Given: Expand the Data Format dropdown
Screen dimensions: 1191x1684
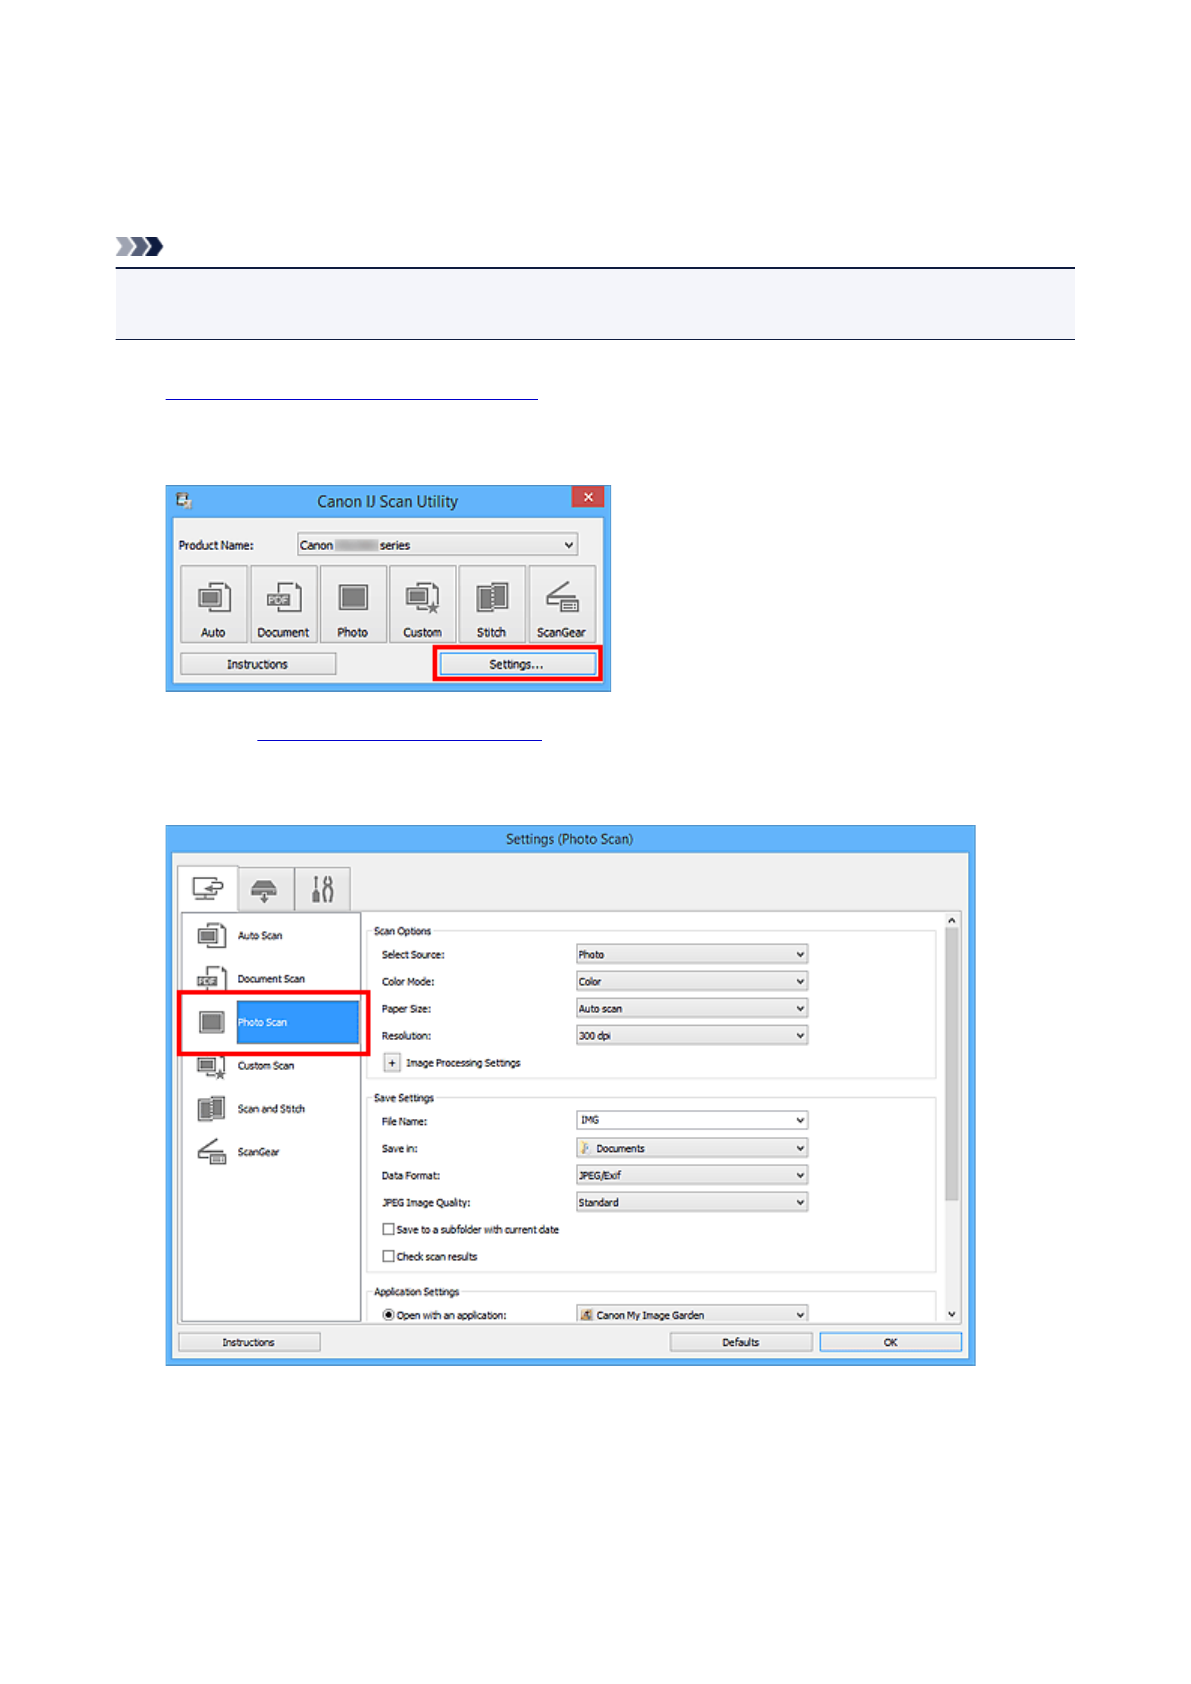Looking at the screenshot, I should (x=691, y=1175).
